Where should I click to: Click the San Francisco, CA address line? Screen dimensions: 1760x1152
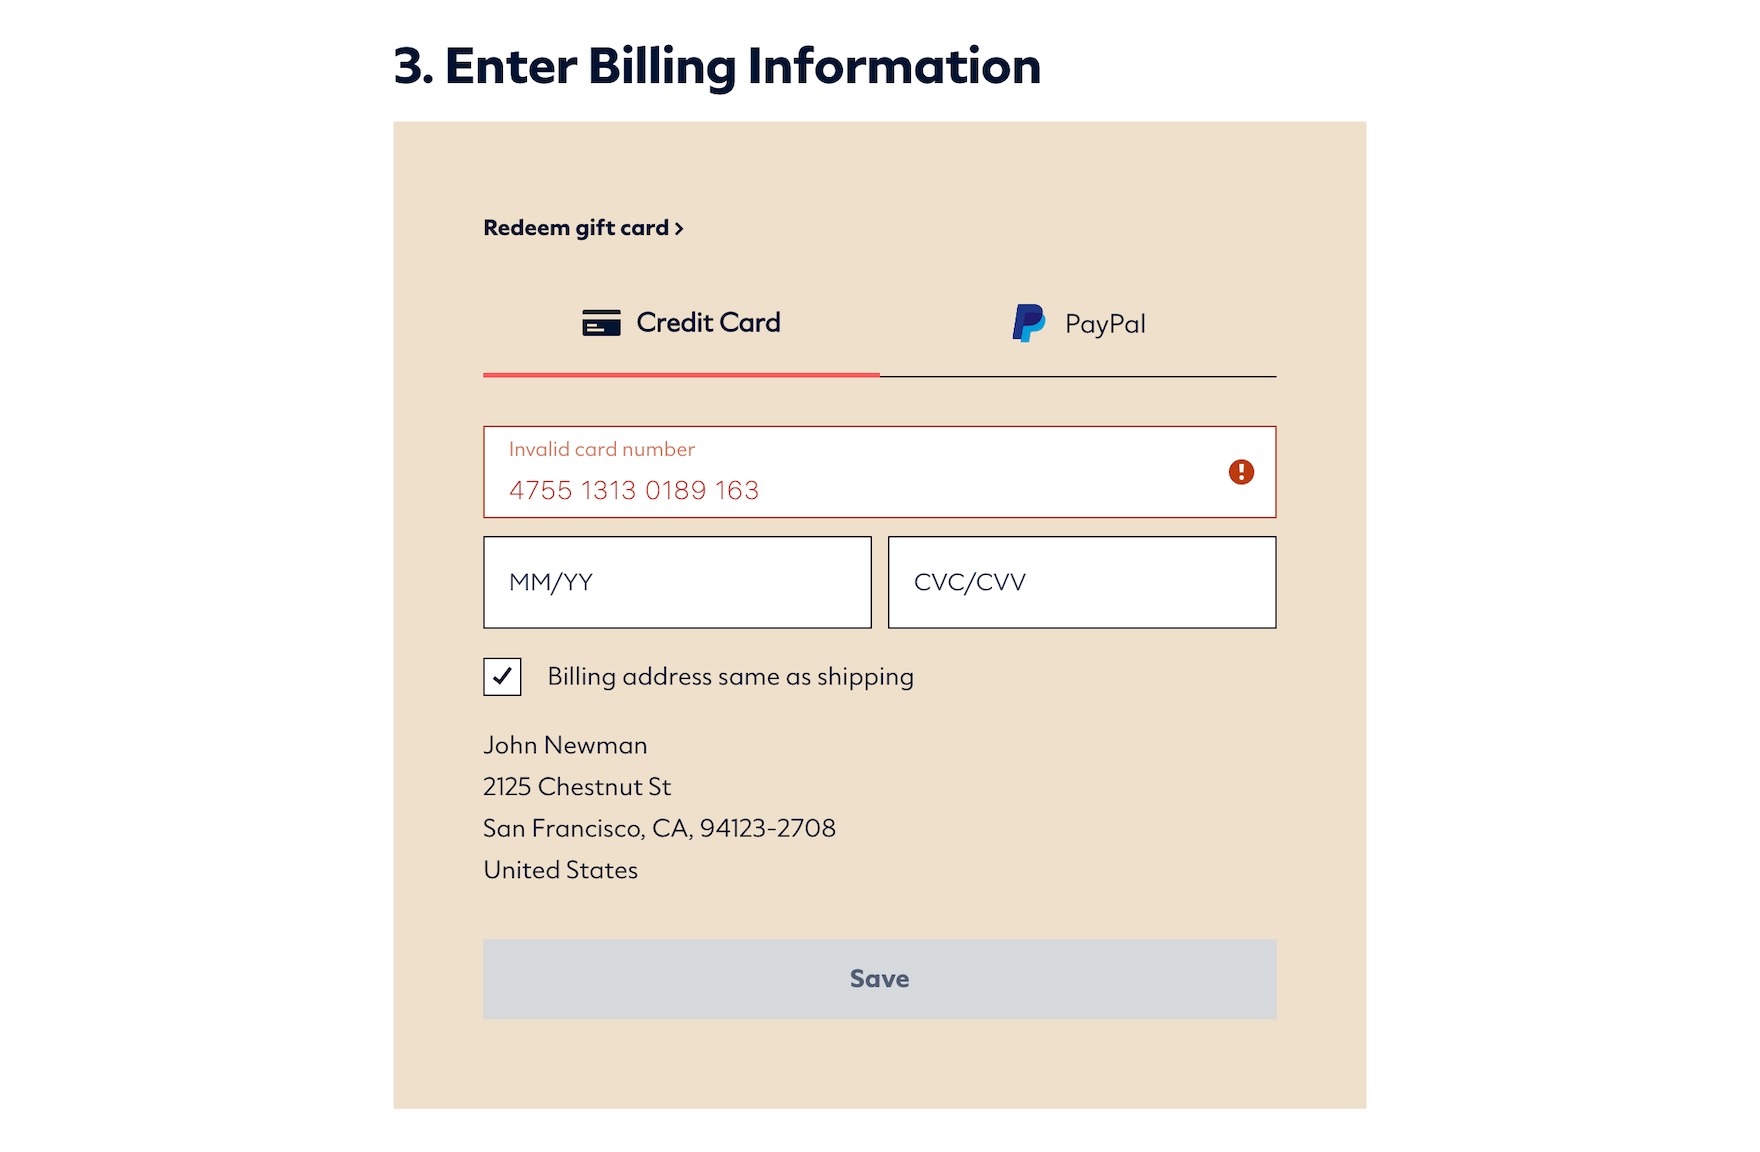click(659, 828)
